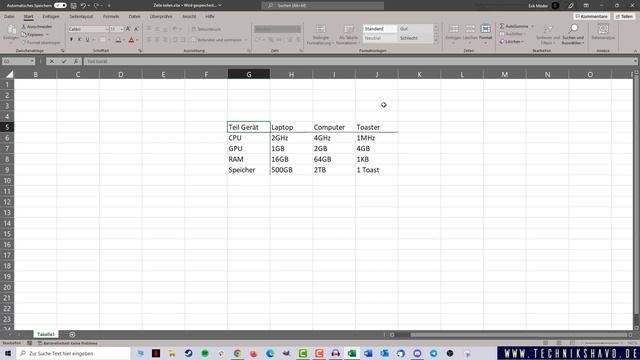Select the Standard cell style
This screenshot has height=360, width=640.
click(x=380, y=29)
